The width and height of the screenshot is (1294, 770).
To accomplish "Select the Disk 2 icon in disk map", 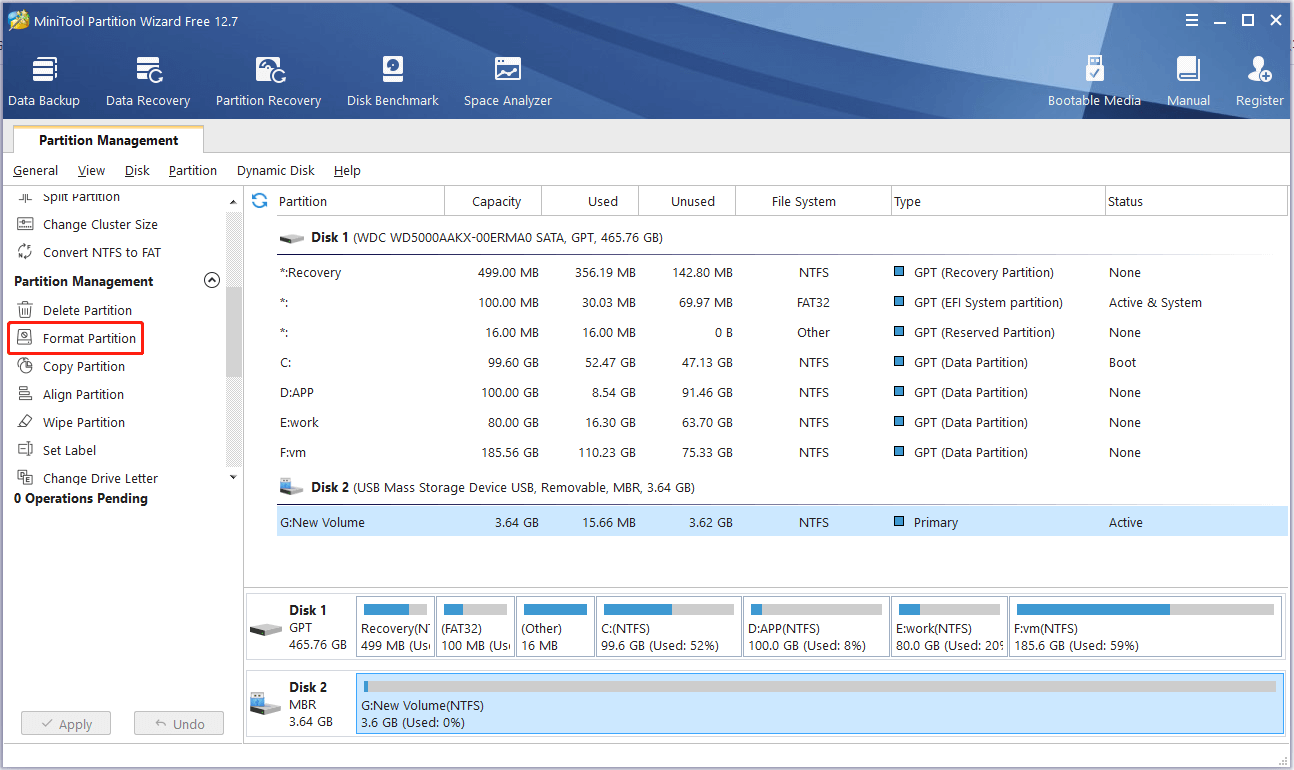I will (265, 704).
